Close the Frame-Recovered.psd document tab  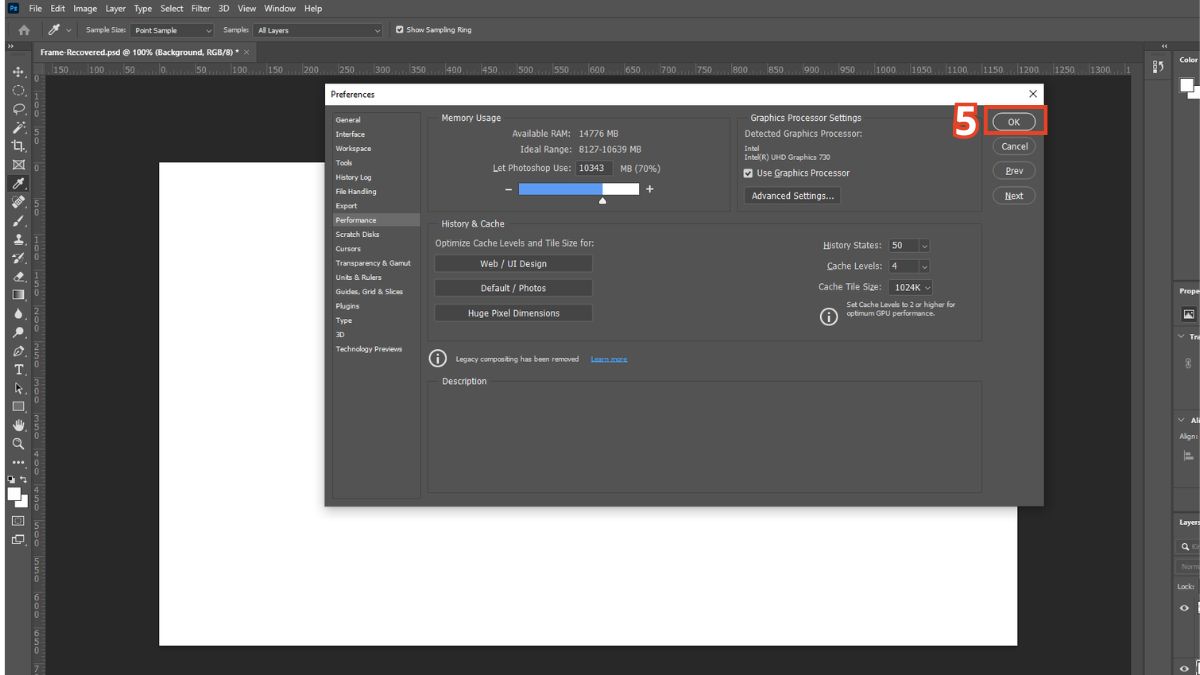coord(247,51)
